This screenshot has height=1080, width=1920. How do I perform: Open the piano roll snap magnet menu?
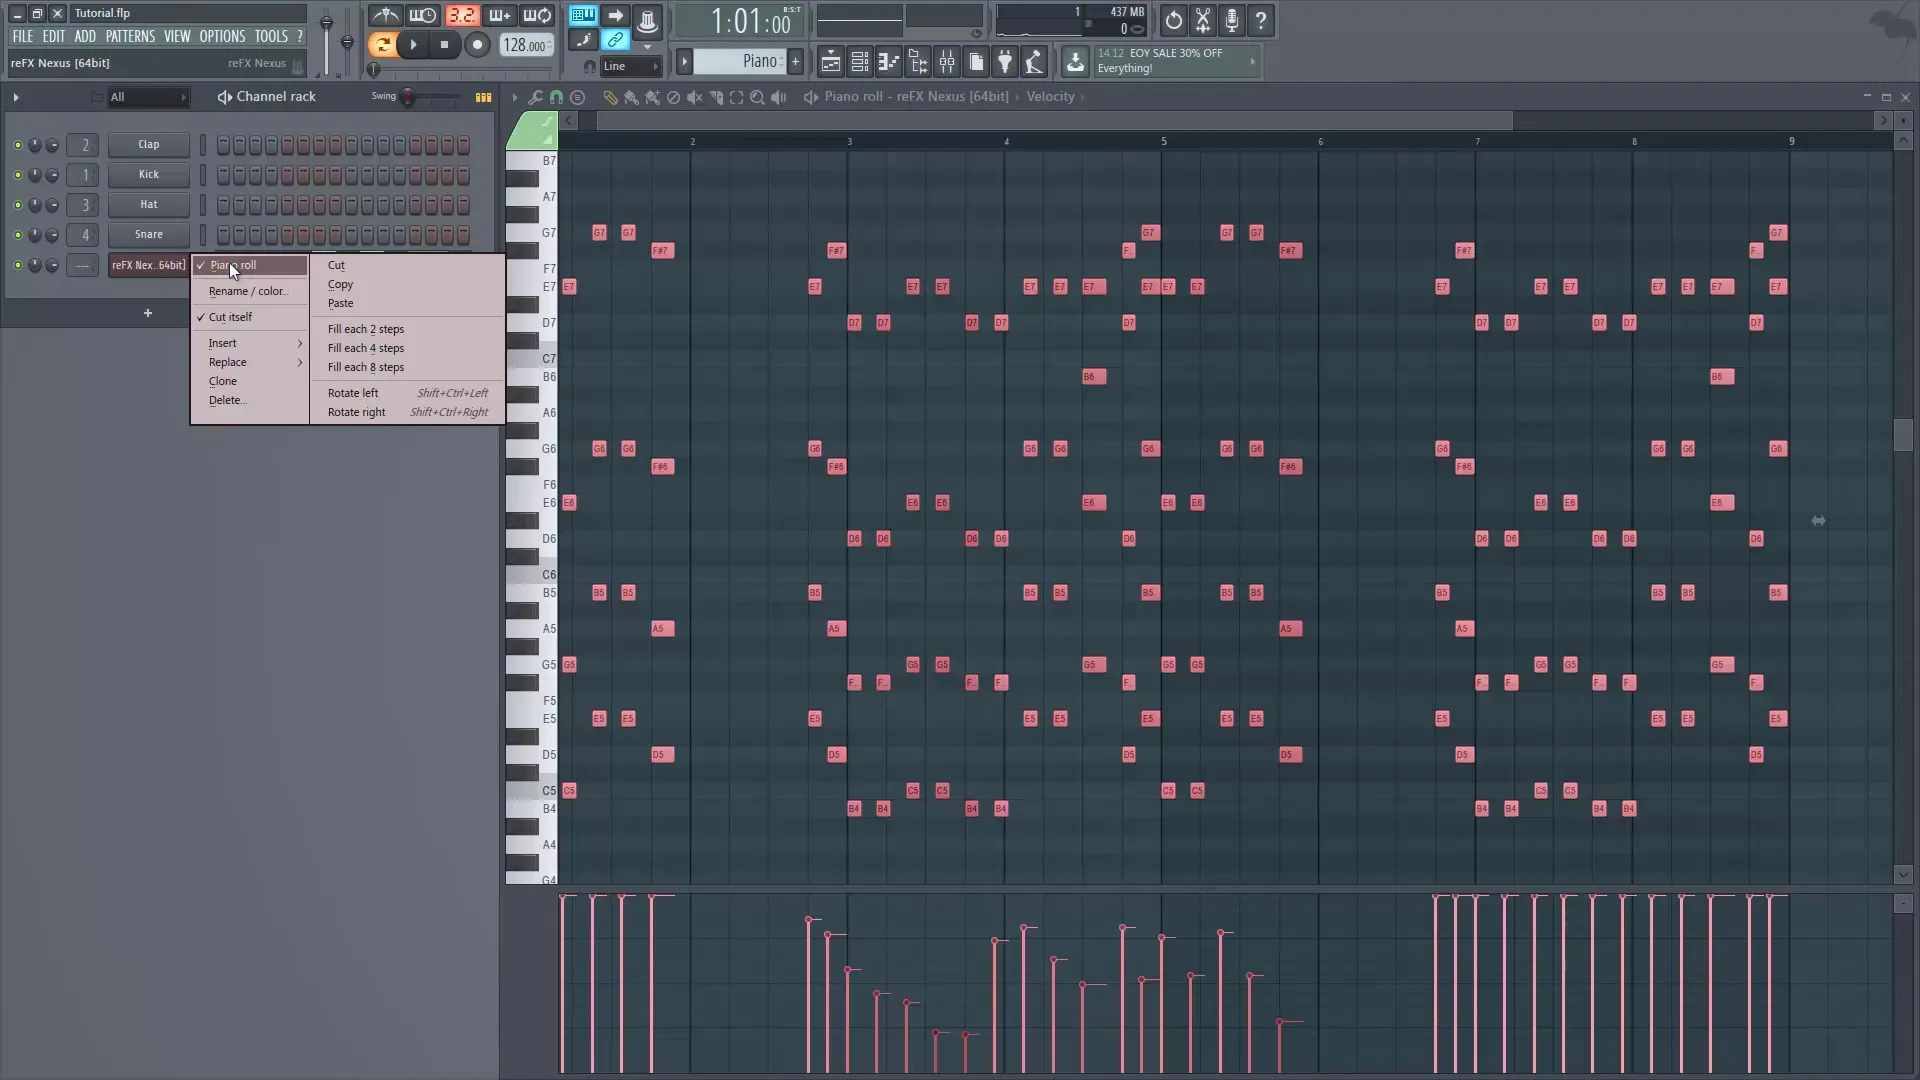(x=556, y=97)
